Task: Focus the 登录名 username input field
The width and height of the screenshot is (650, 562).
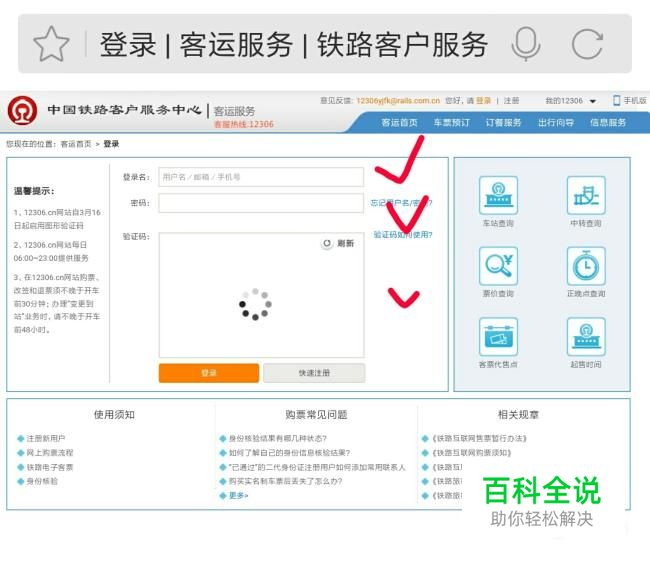Action: 261,177
